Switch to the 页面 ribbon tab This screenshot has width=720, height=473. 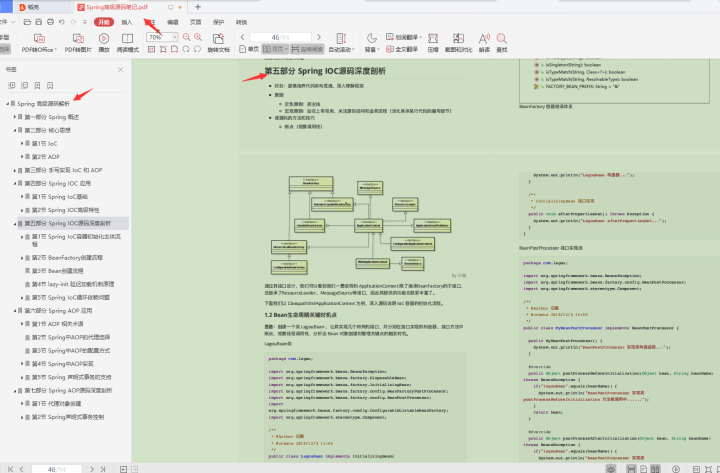pos(196,22)
